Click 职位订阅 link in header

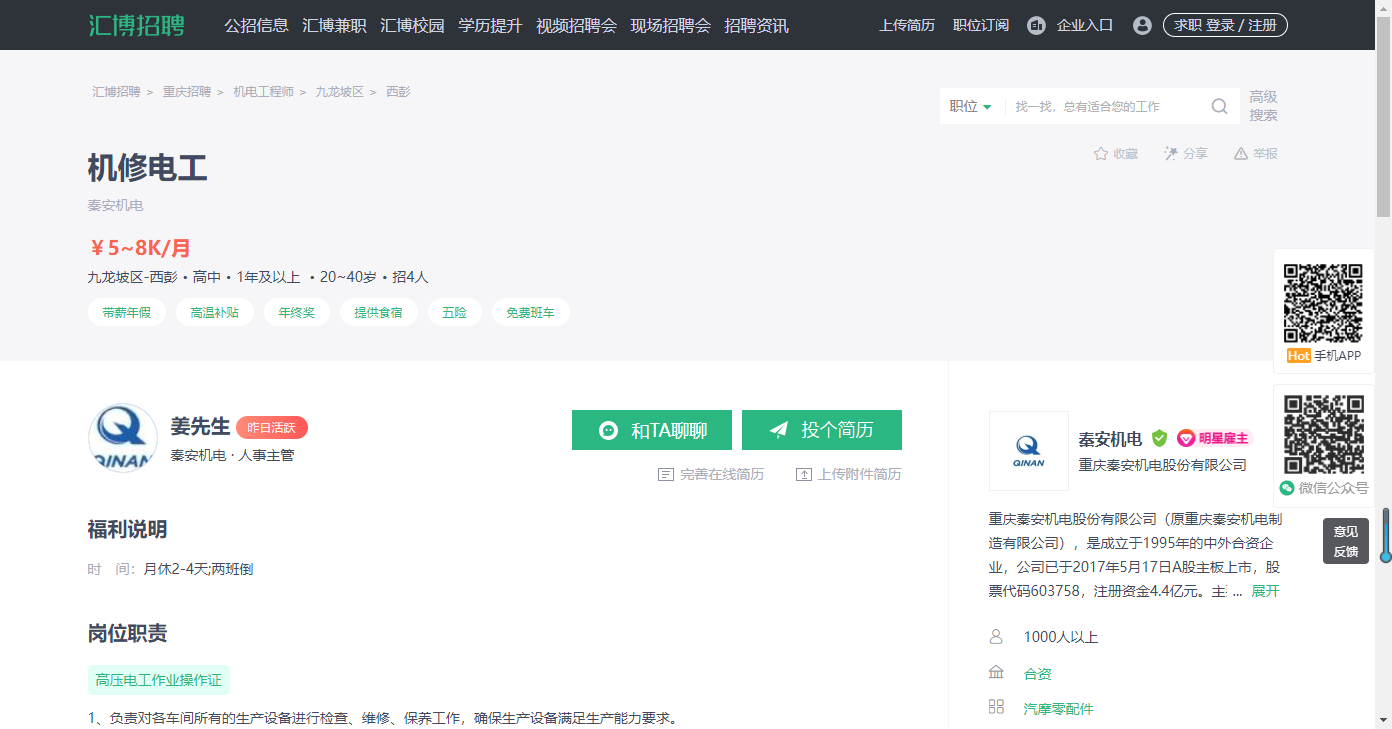[981, 25]
